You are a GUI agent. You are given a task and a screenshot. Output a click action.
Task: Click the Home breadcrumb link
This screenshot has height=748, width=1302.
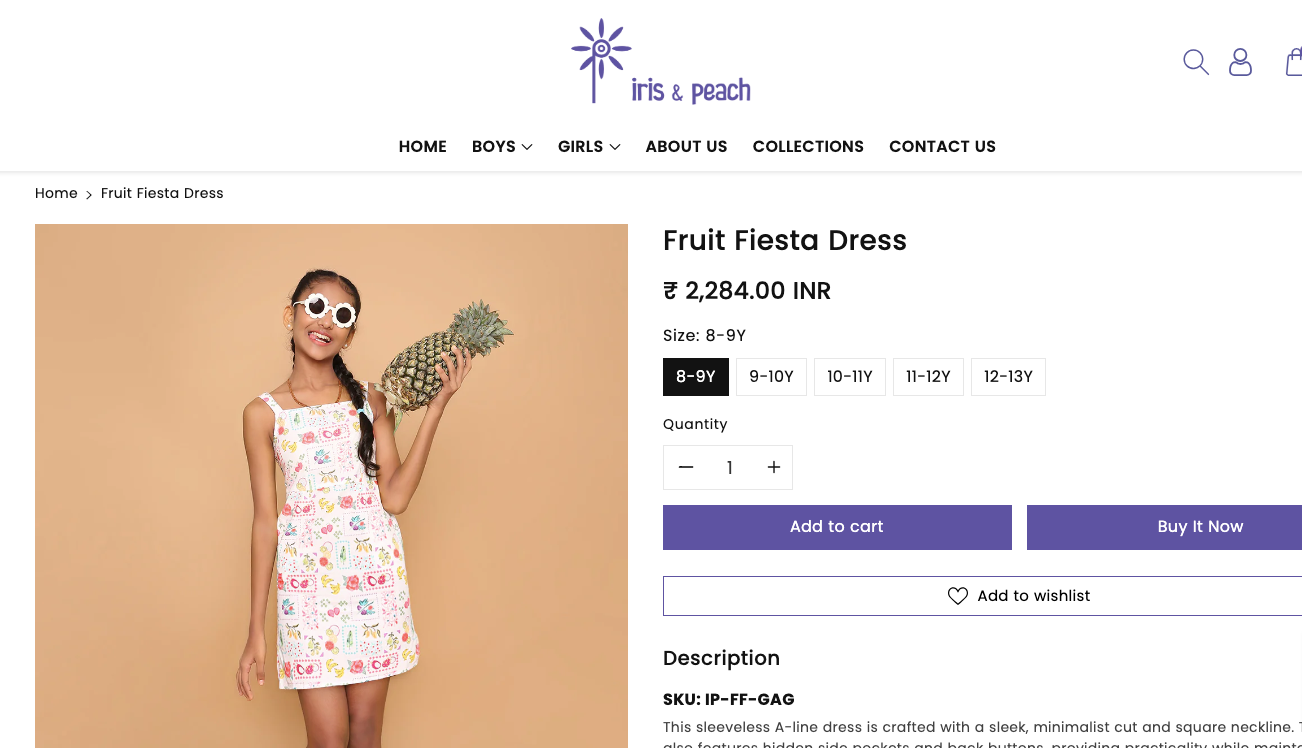[x=56, y=193]
